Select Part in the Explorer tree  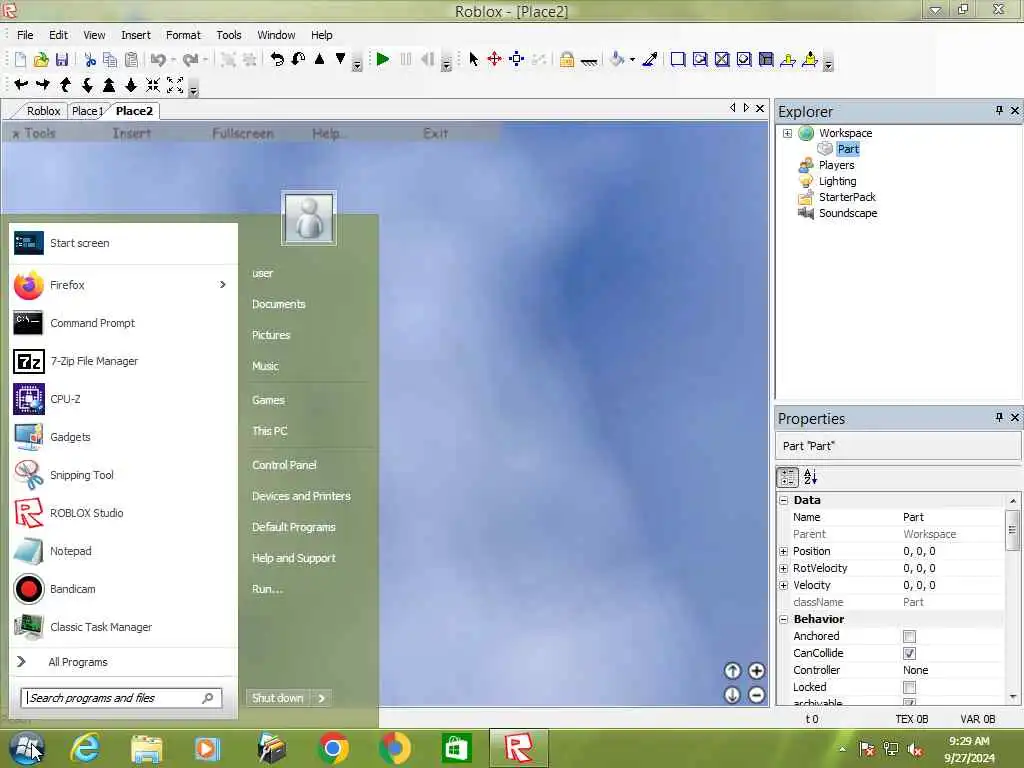(x=848, y=149)
